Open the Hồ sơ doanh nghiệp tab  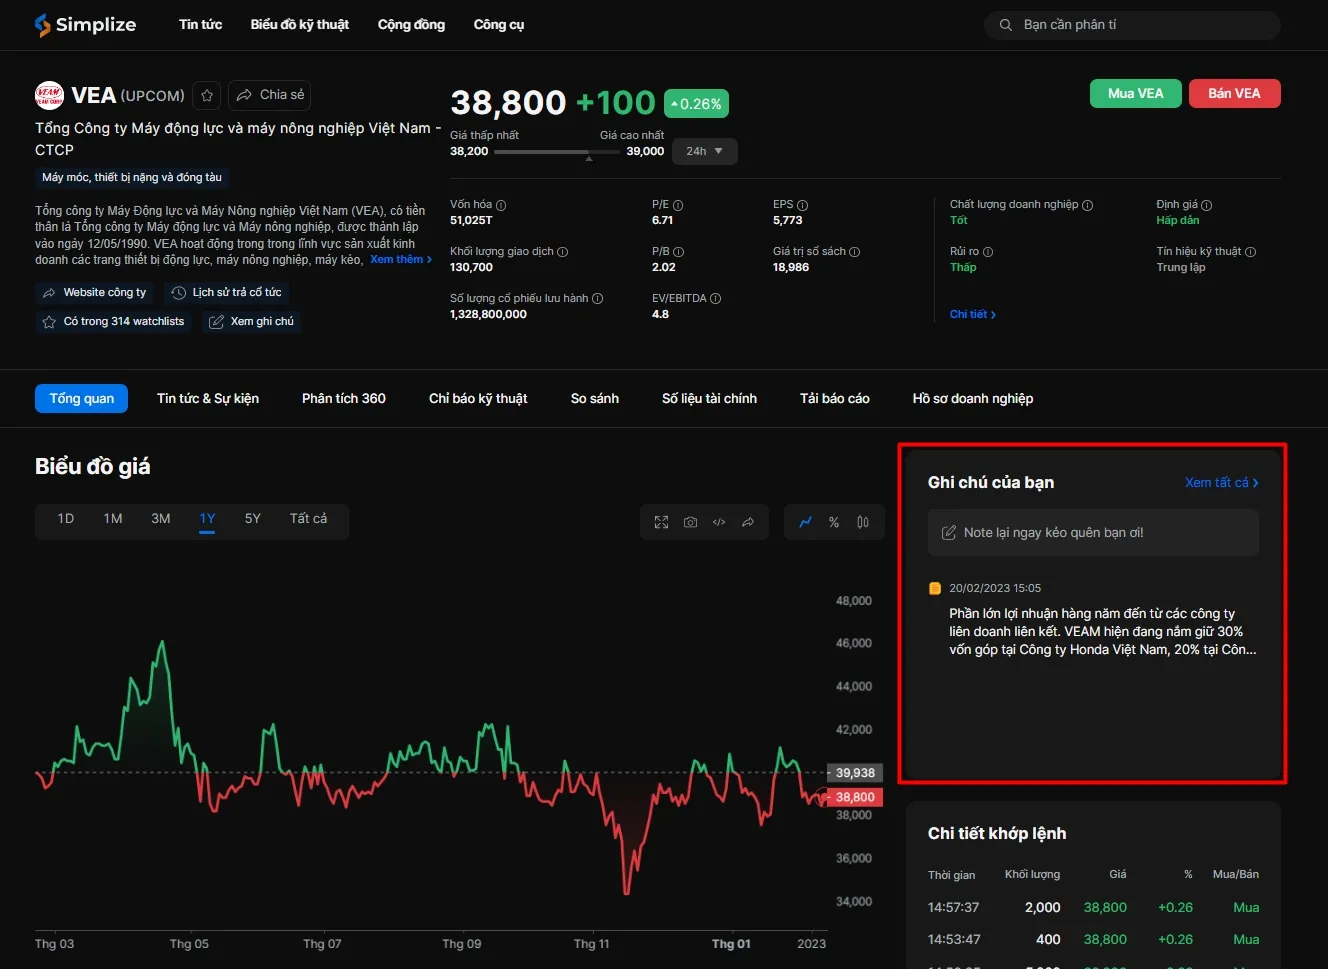[973, 399]
